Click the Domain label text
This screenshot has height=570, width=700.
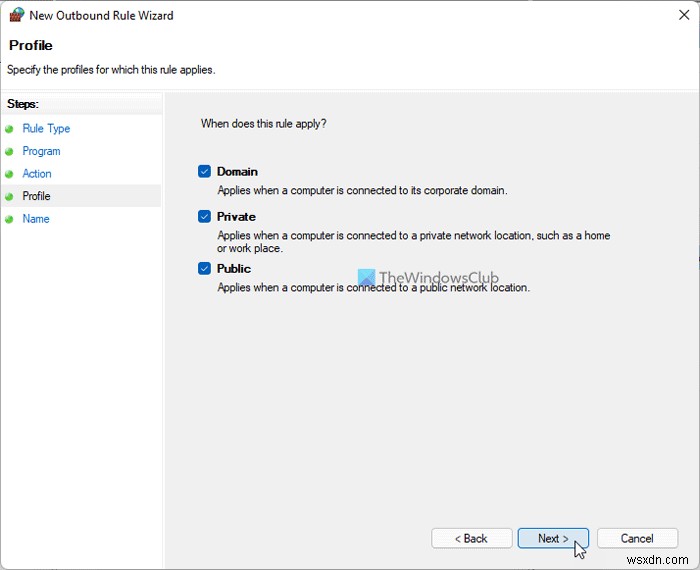[237, 171]
